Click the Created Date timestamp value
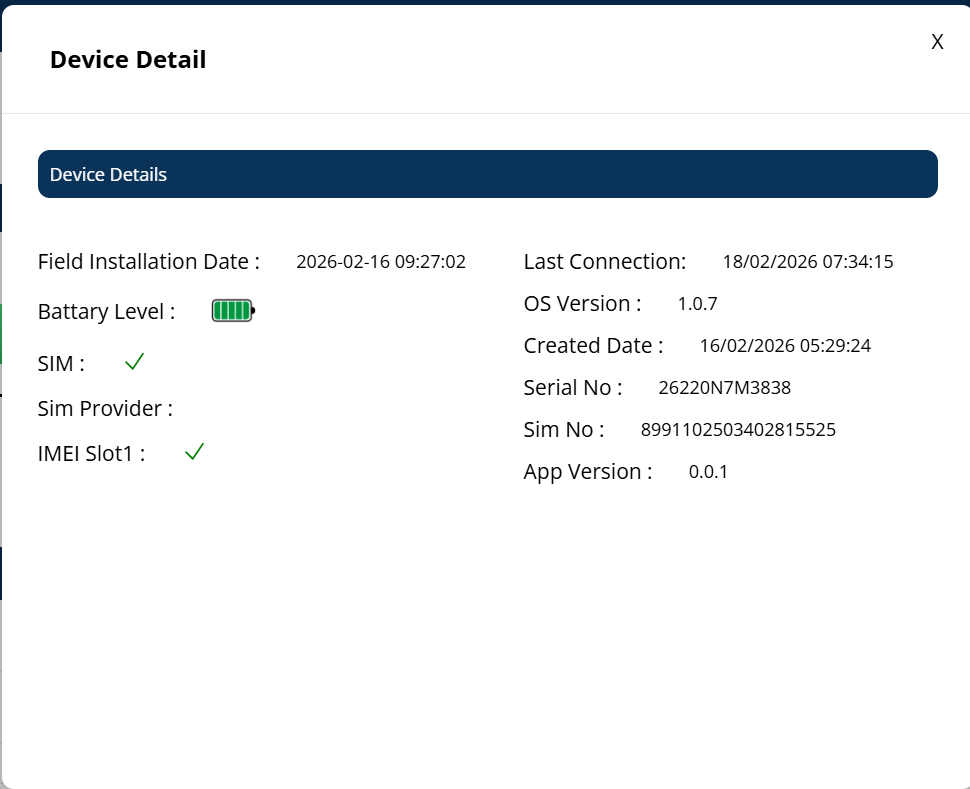 [x=785, y=346]
